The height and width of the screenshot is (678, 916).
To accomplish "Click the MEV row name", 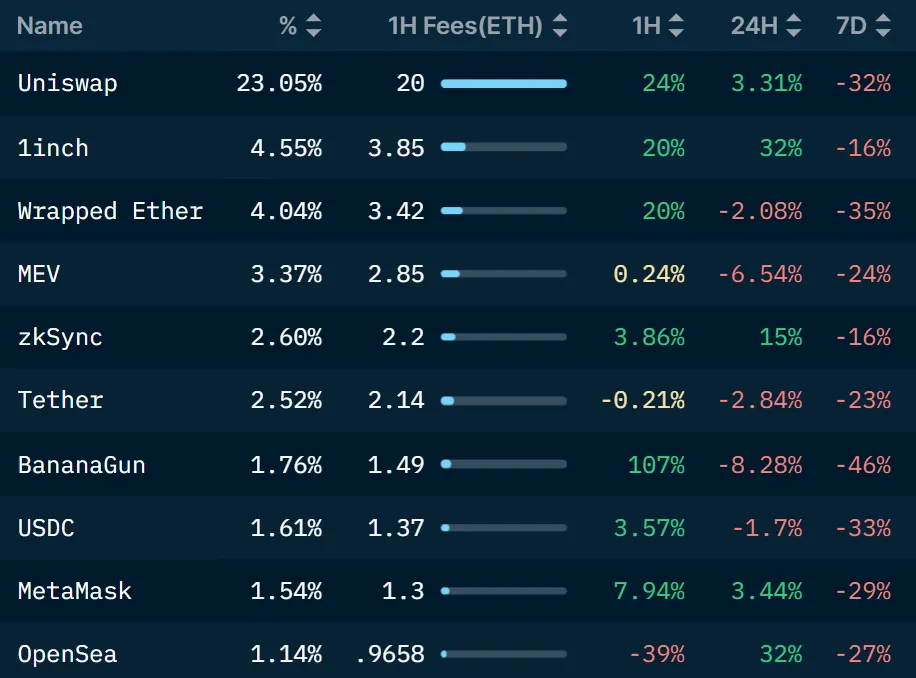I will (39, 274).
